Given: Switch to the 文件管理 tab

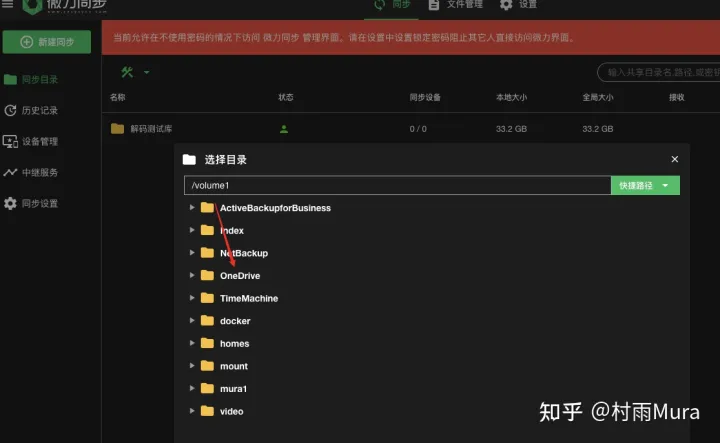Looking at the screenshot, I should pos(456,5).
